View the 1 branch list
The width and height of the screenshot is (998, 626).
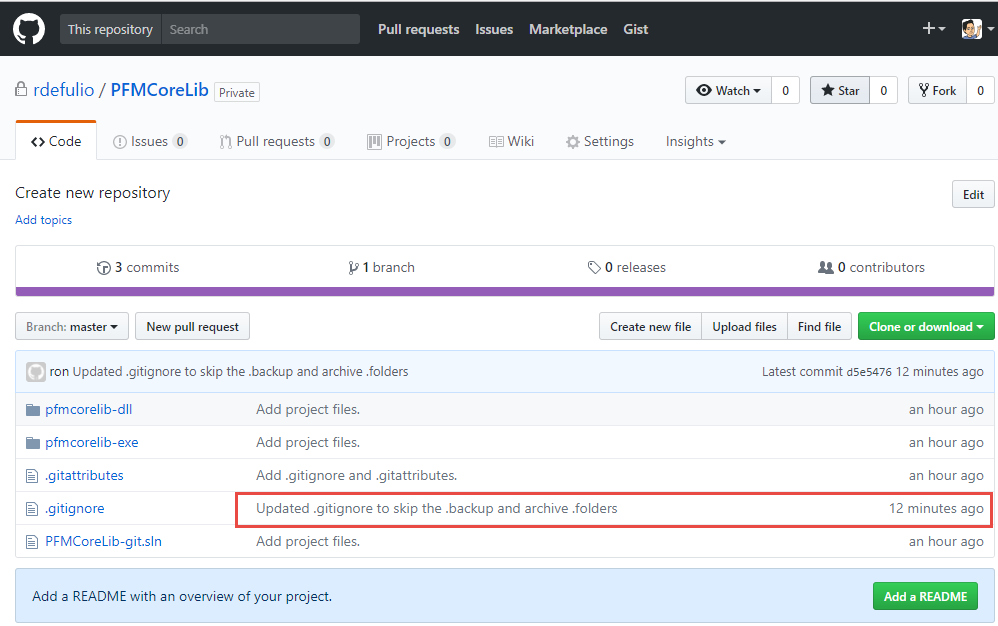pyautogui.click(x=381, y=268)
